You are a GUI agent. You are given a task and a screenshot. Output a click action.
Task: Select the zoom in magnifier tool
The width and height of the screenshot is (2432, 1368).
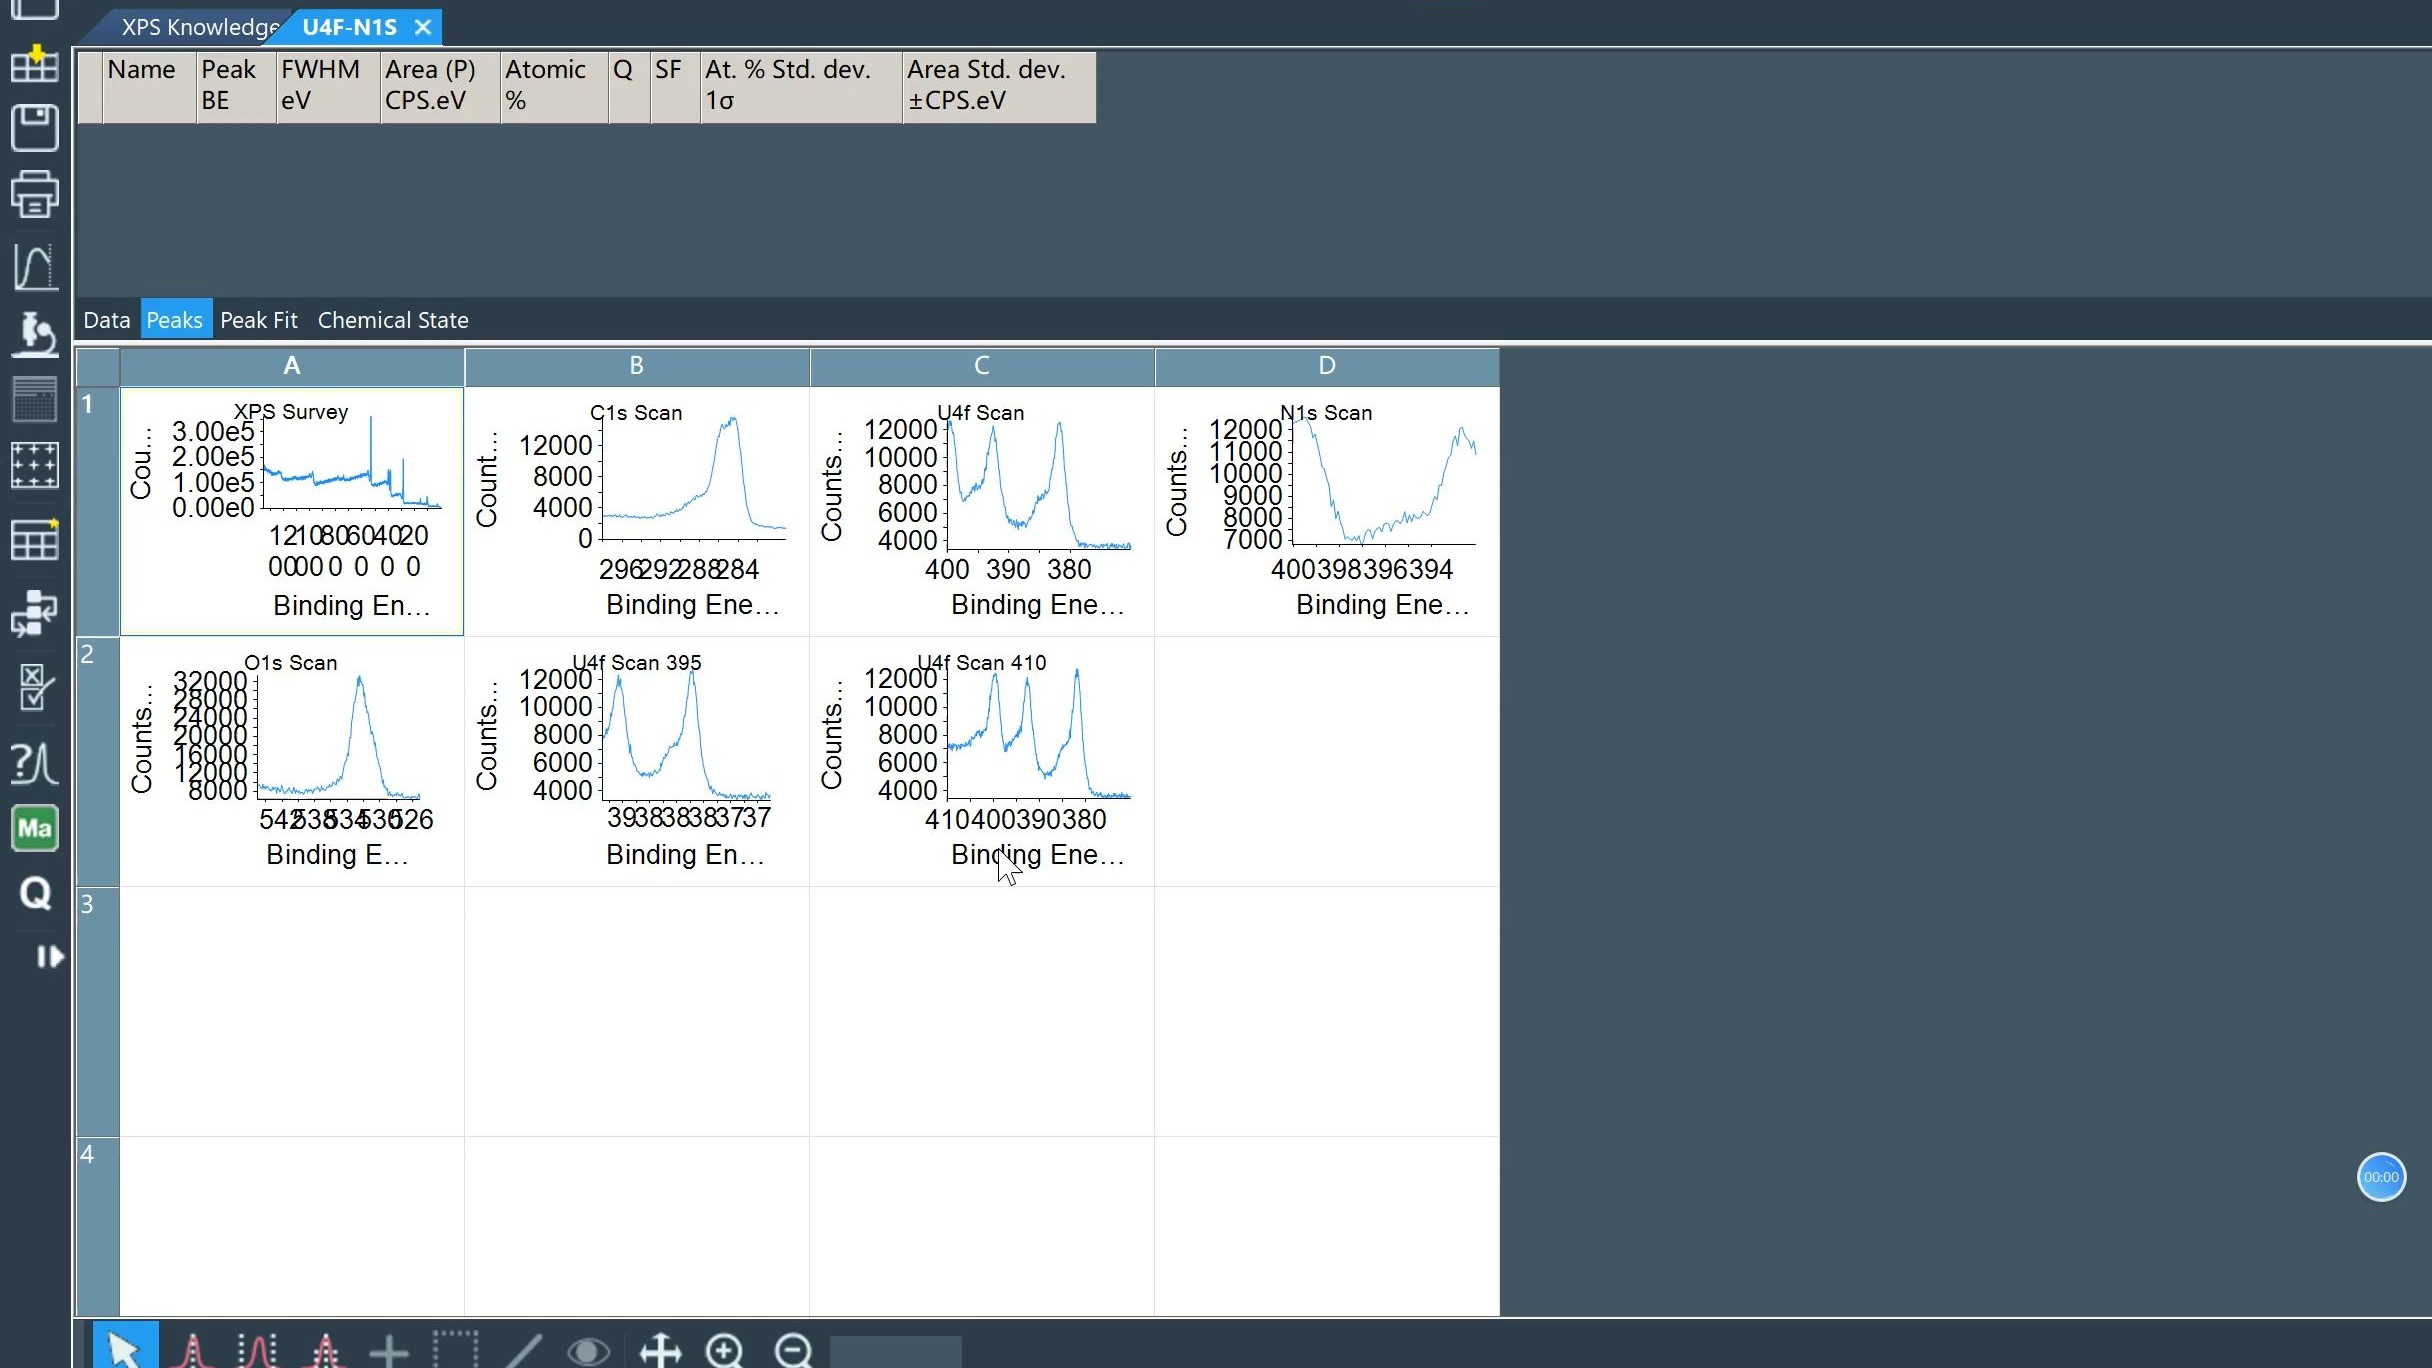(x=724, y=1350)
